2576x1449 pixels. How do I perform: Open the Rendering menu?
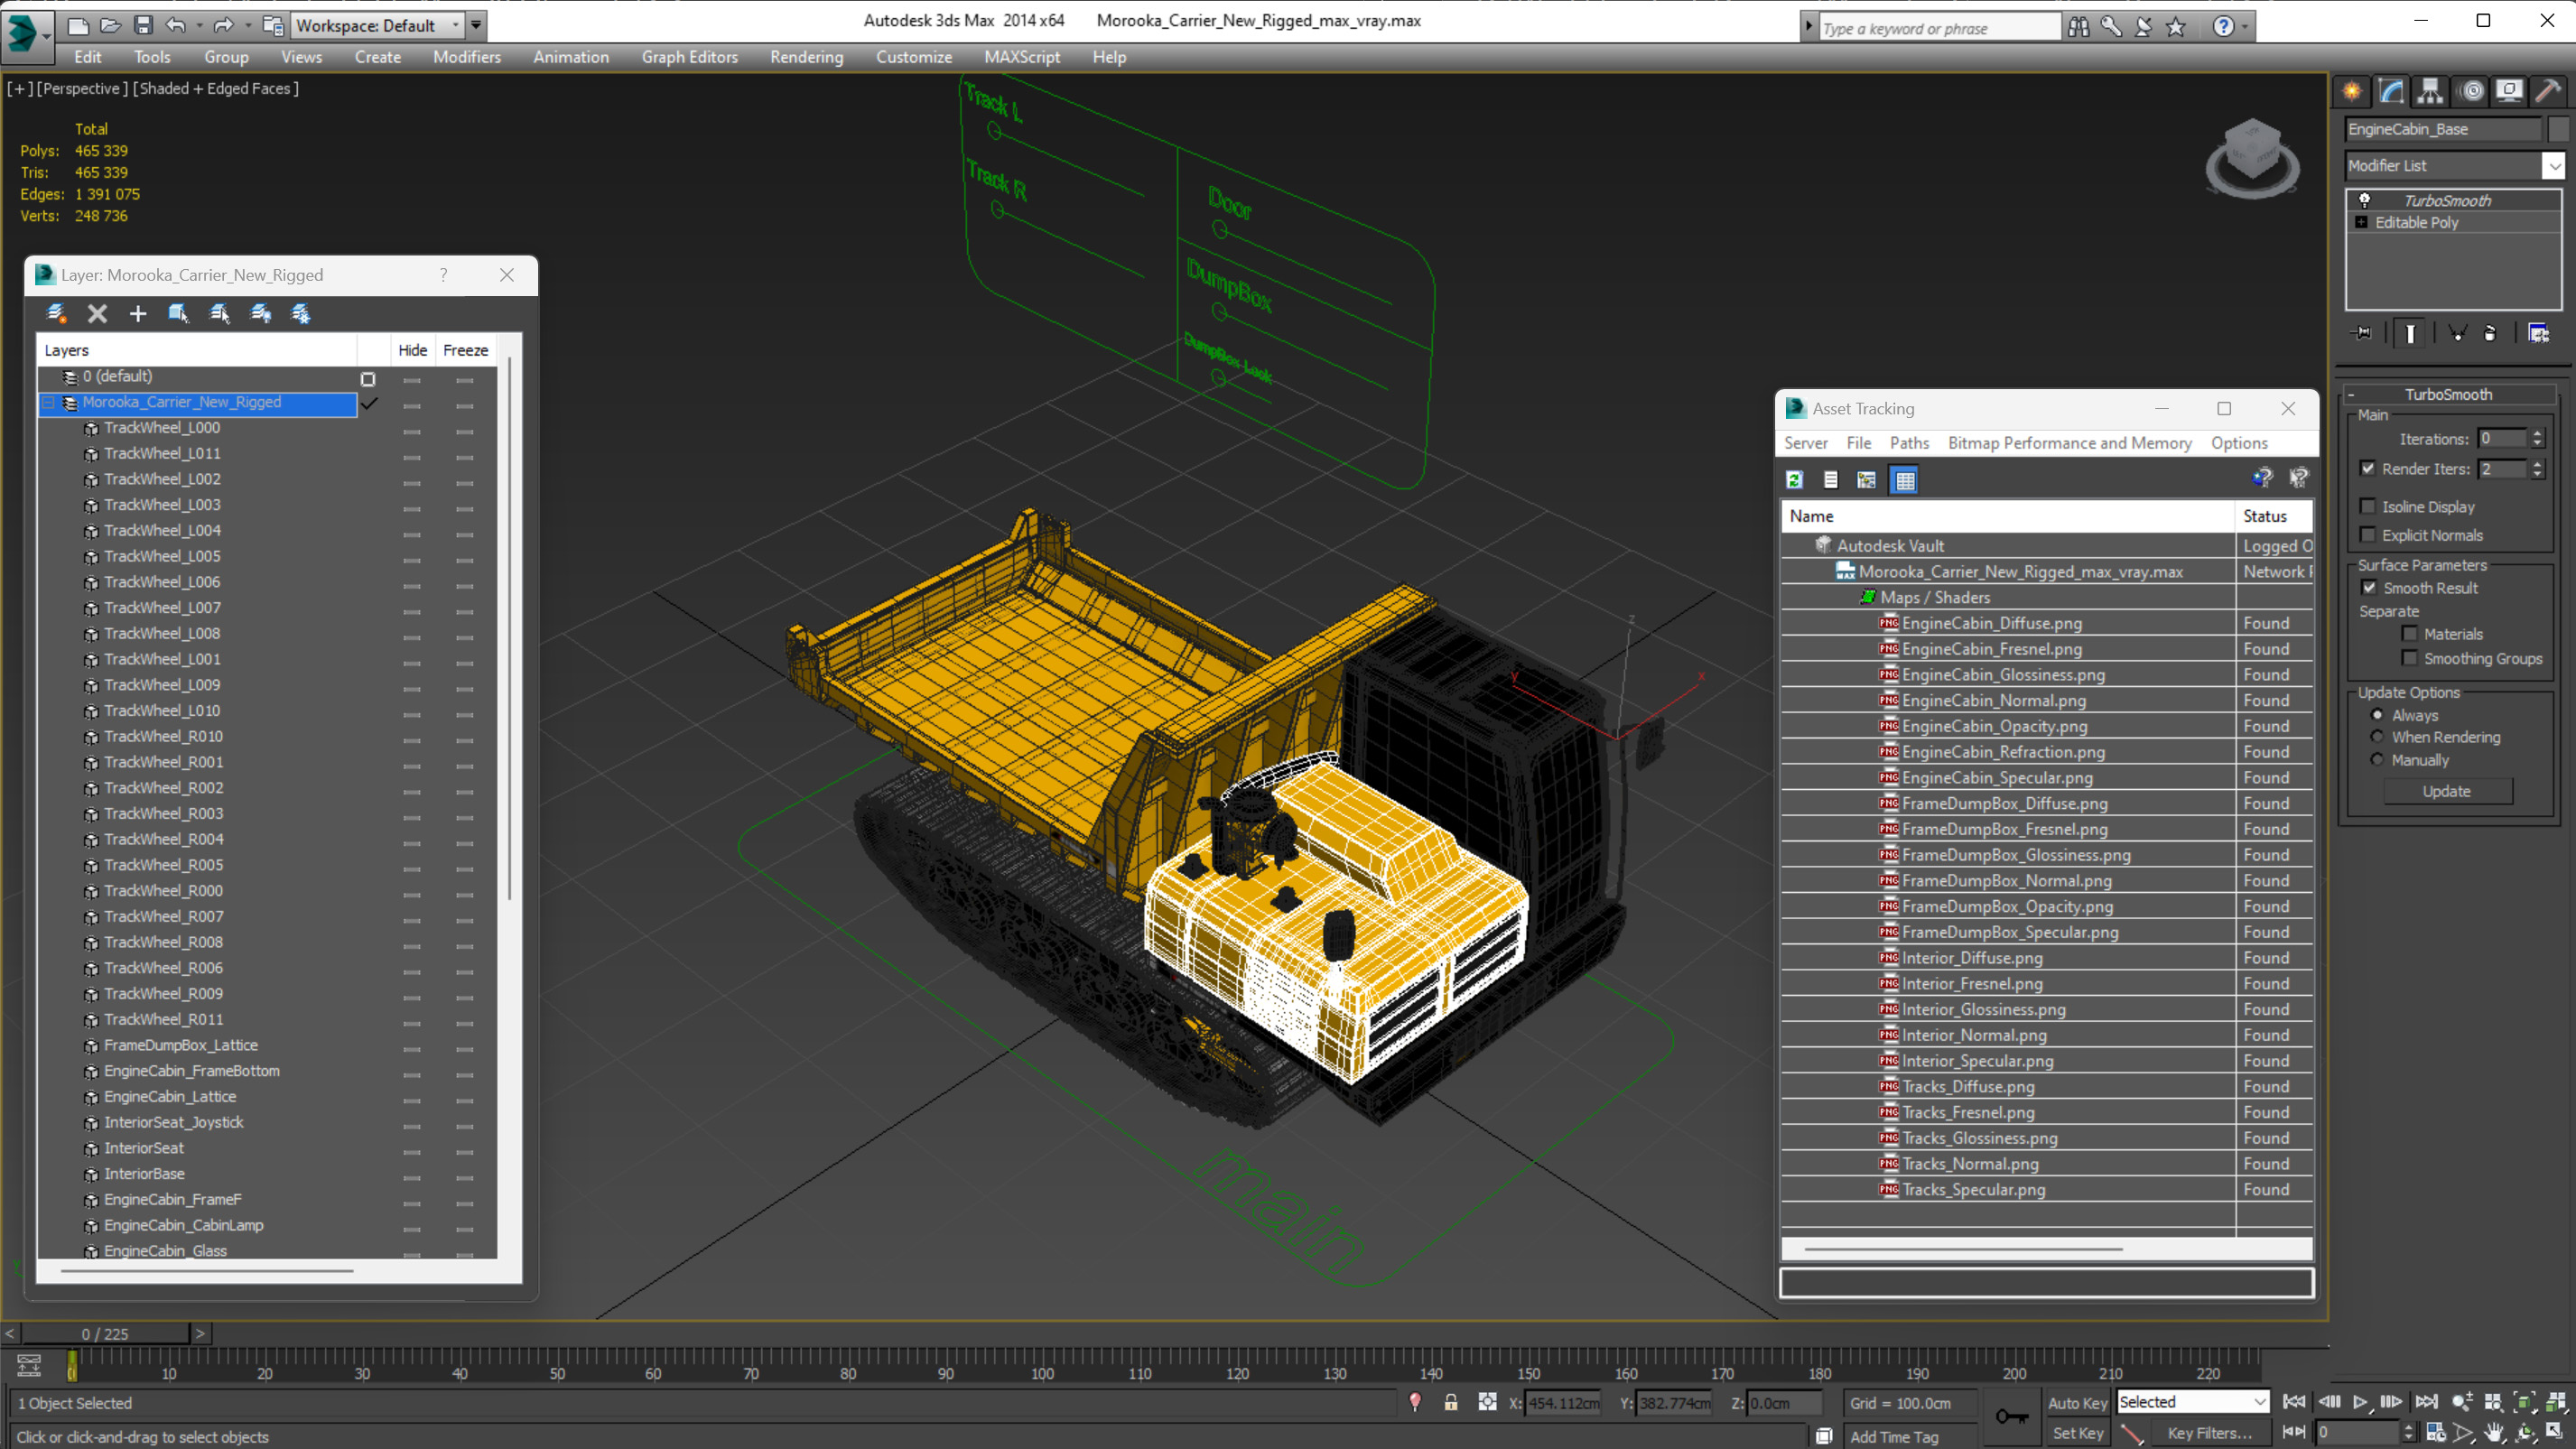pyautogui.click(x=806, y=57)
